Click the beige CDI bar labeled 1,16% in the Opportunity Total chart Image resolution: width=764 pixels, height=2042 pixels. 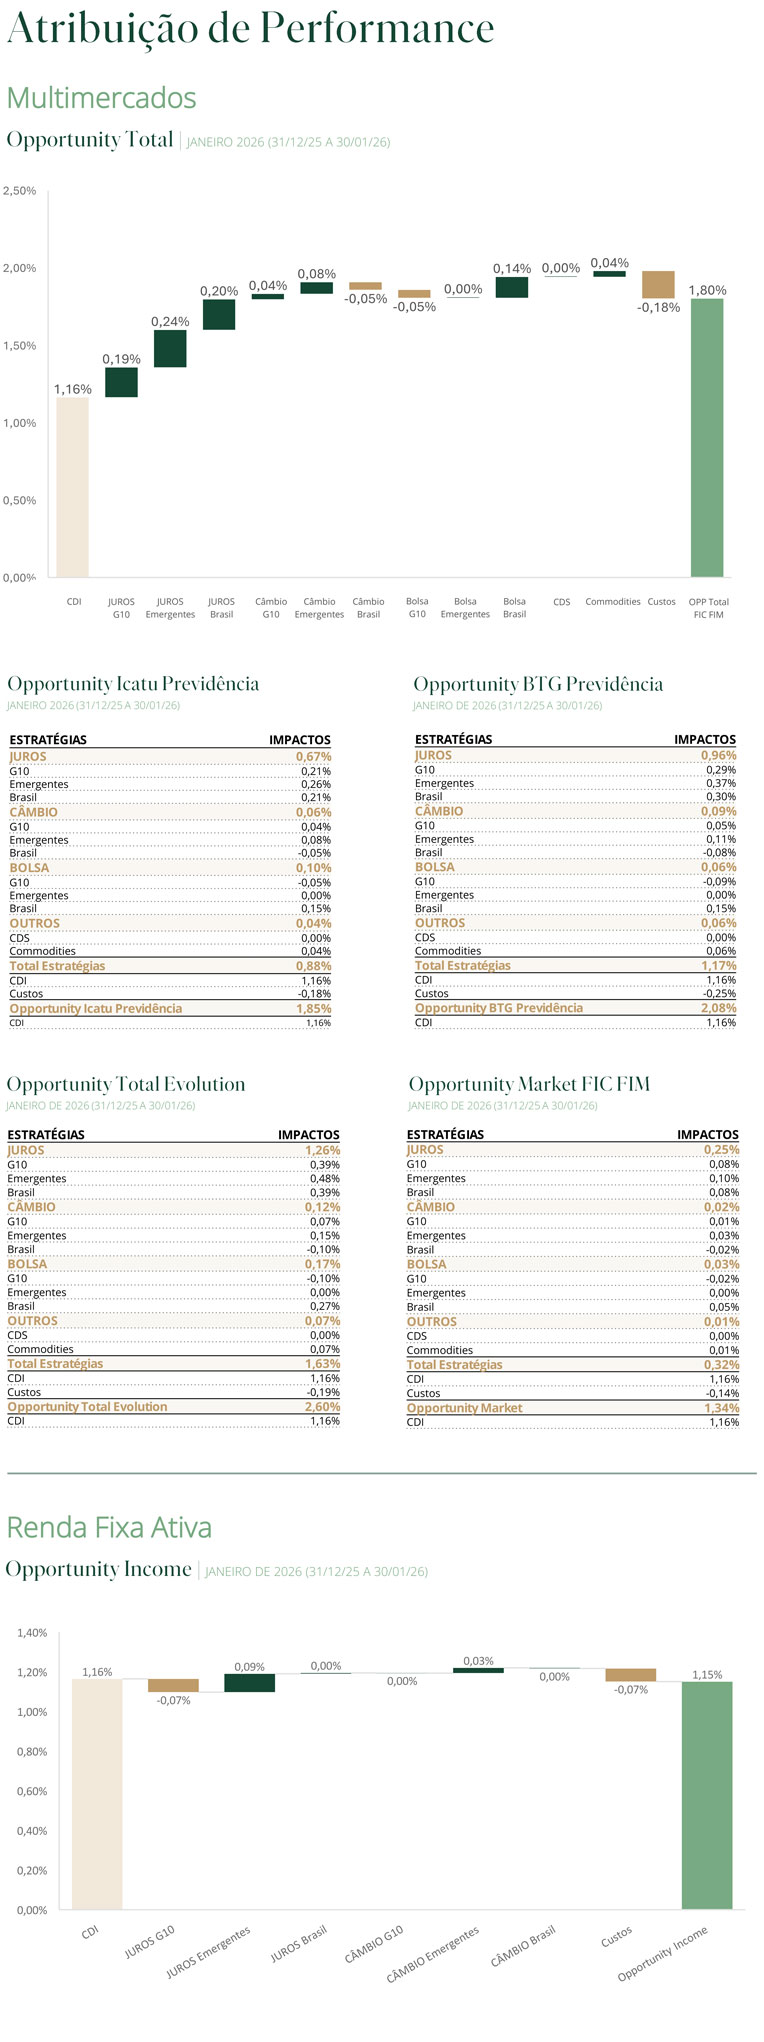pos(72,487)
